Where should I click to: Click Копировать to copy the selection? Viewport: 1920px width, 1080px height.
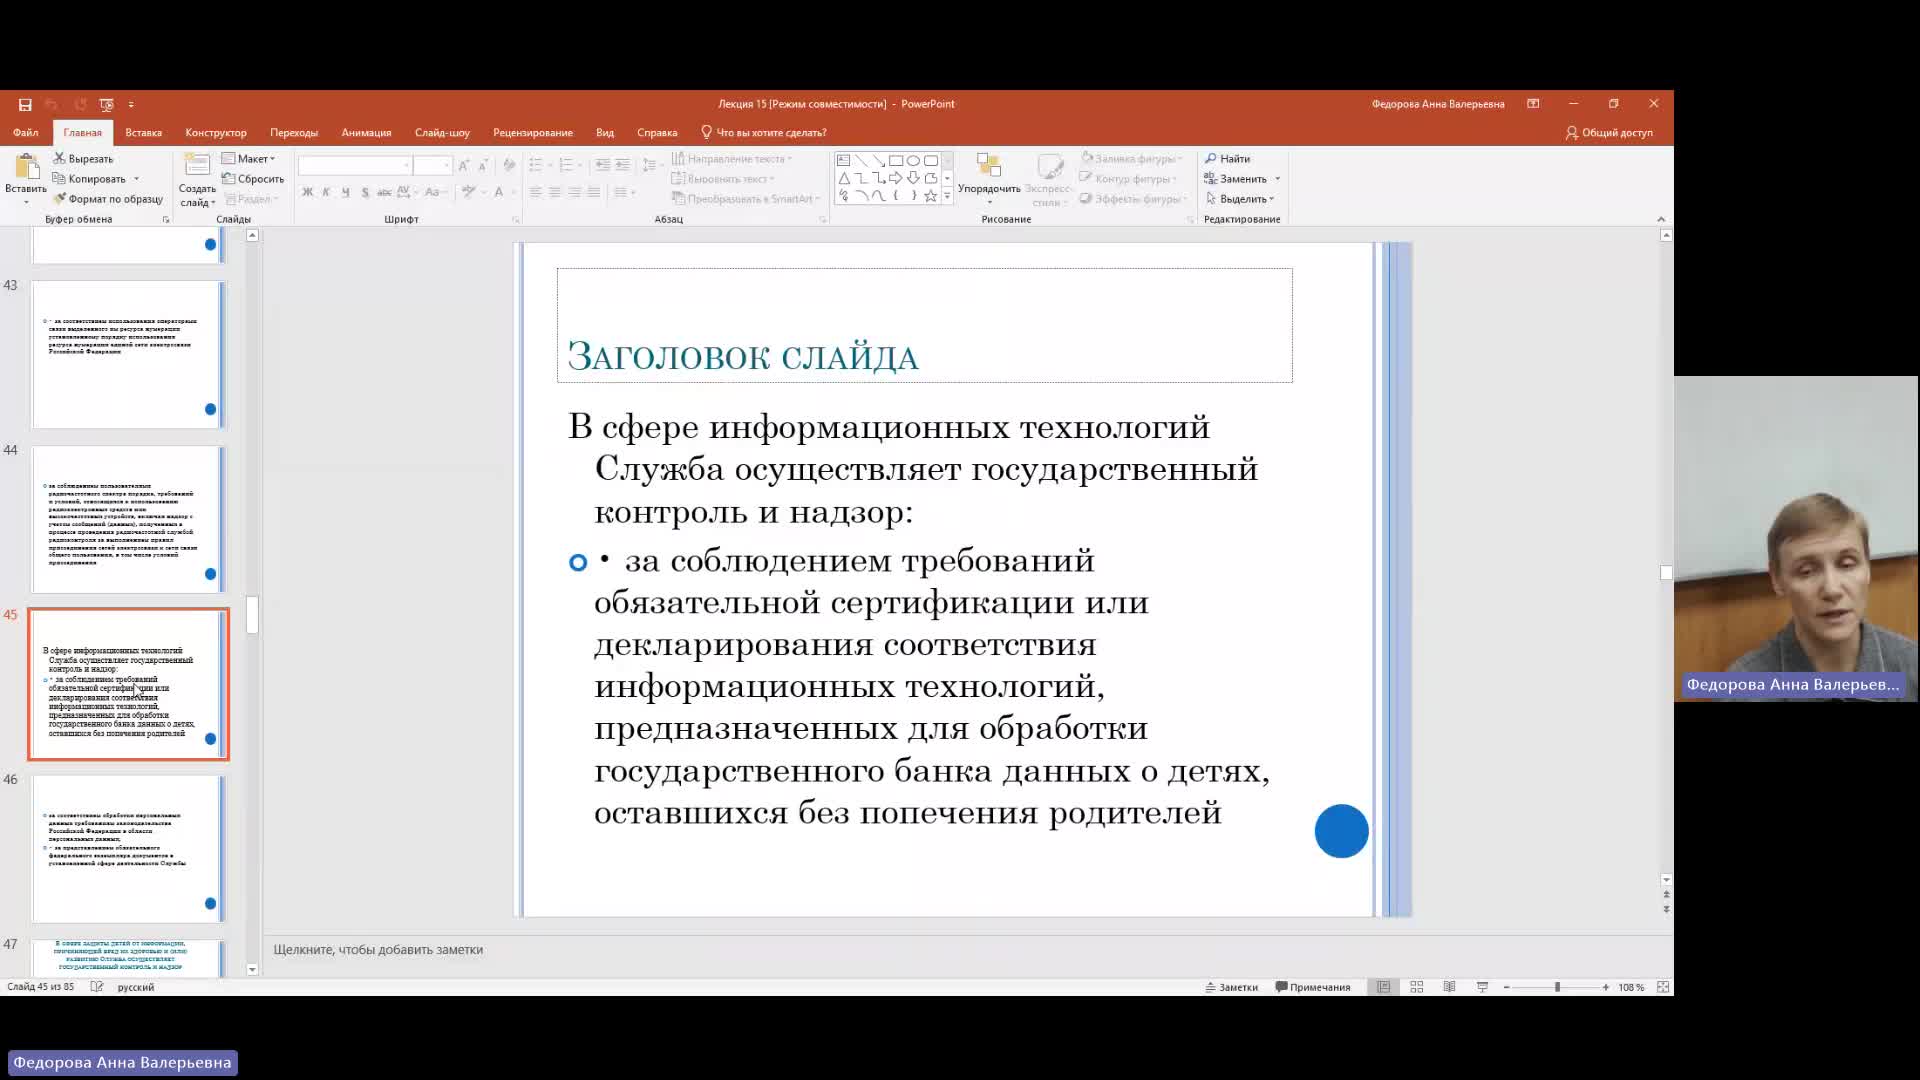pos(88,179)
